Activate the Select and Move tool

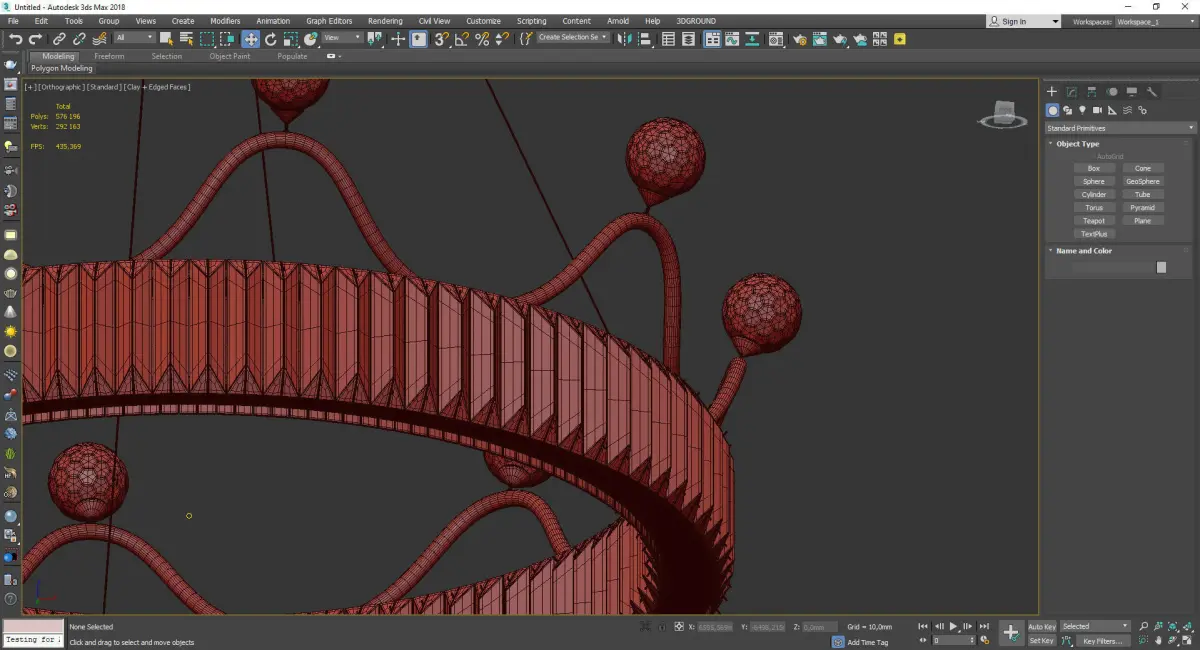tap(250, 39)
